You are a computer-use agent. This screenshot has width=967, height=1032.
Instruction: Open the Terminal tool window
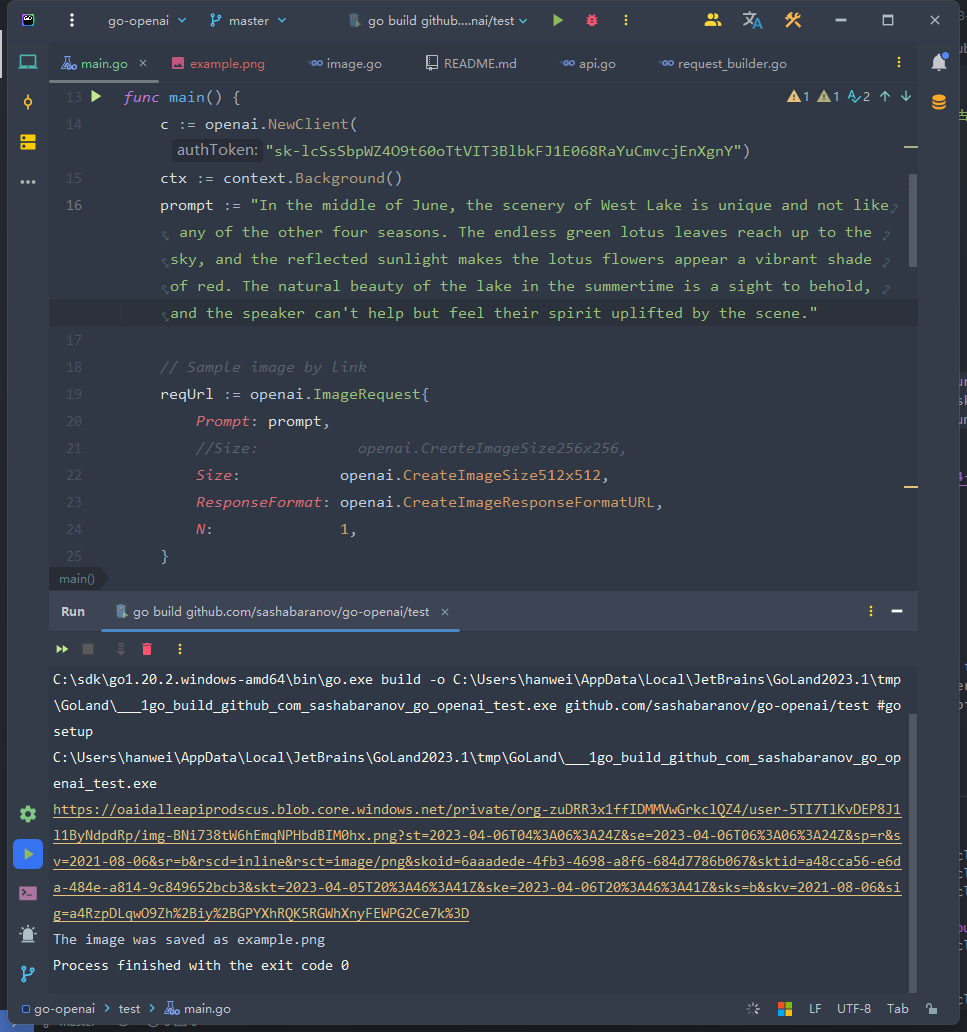pyautogui.click(x=28, y=893)
